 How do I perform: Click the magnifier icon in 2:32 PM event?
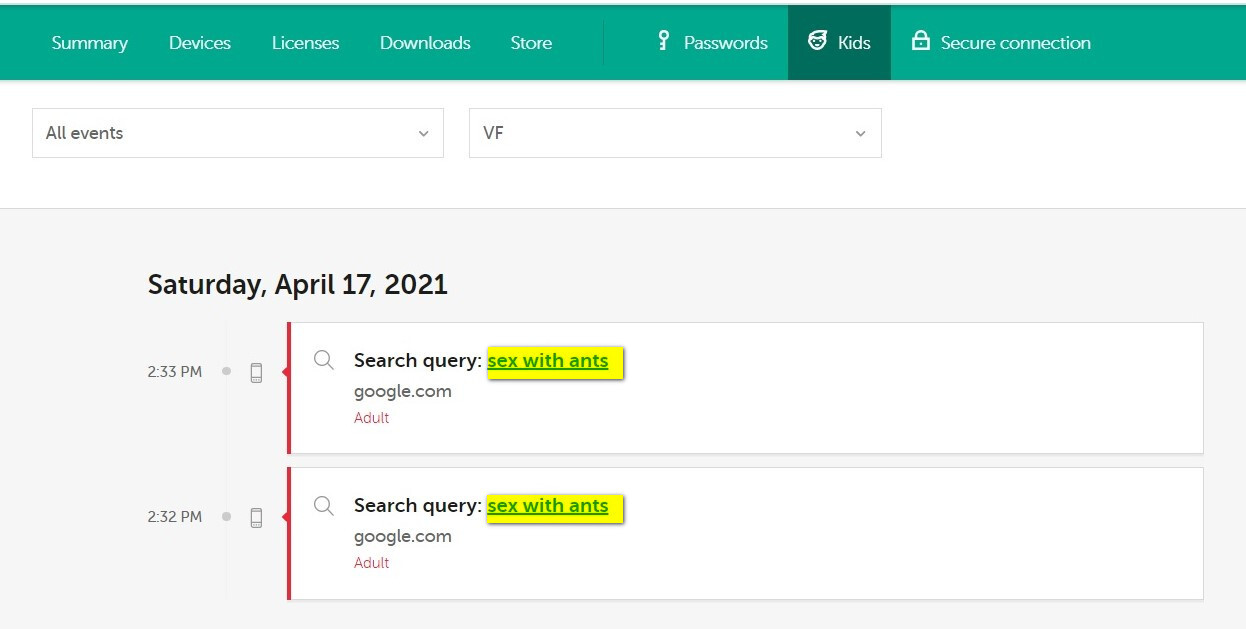[x=324, y=505]
